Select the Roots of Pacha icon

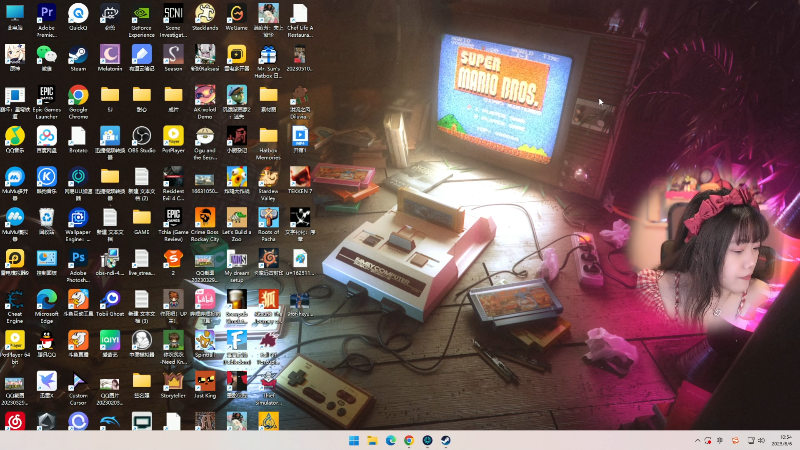[268, 224]
